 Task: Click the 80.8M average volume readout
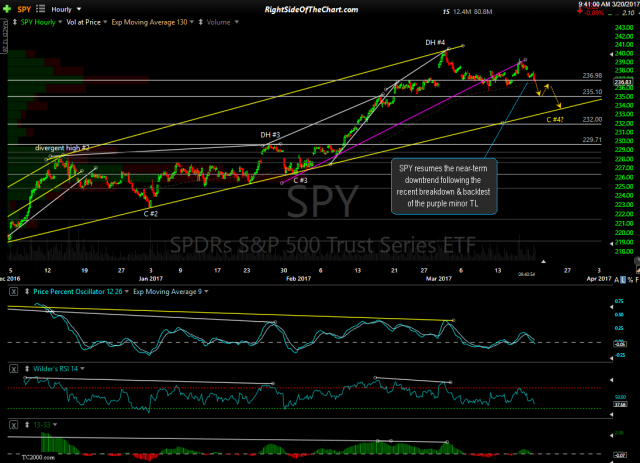click(483, 12)
